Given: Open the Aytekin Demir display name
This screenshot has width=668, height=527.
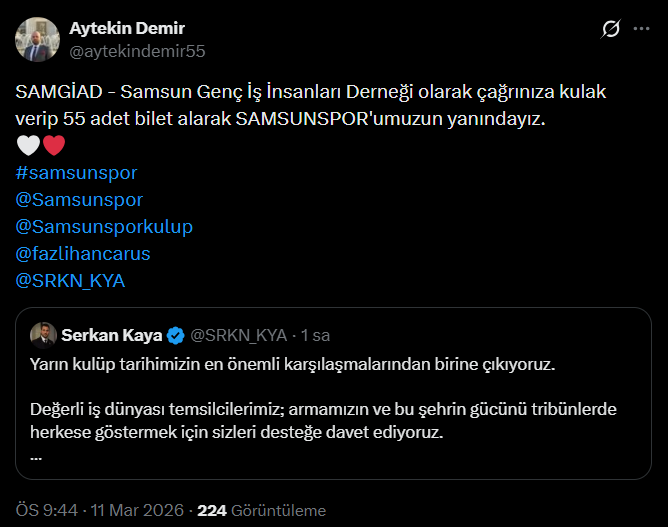Looking at the screenshot, I should point(126,28).
